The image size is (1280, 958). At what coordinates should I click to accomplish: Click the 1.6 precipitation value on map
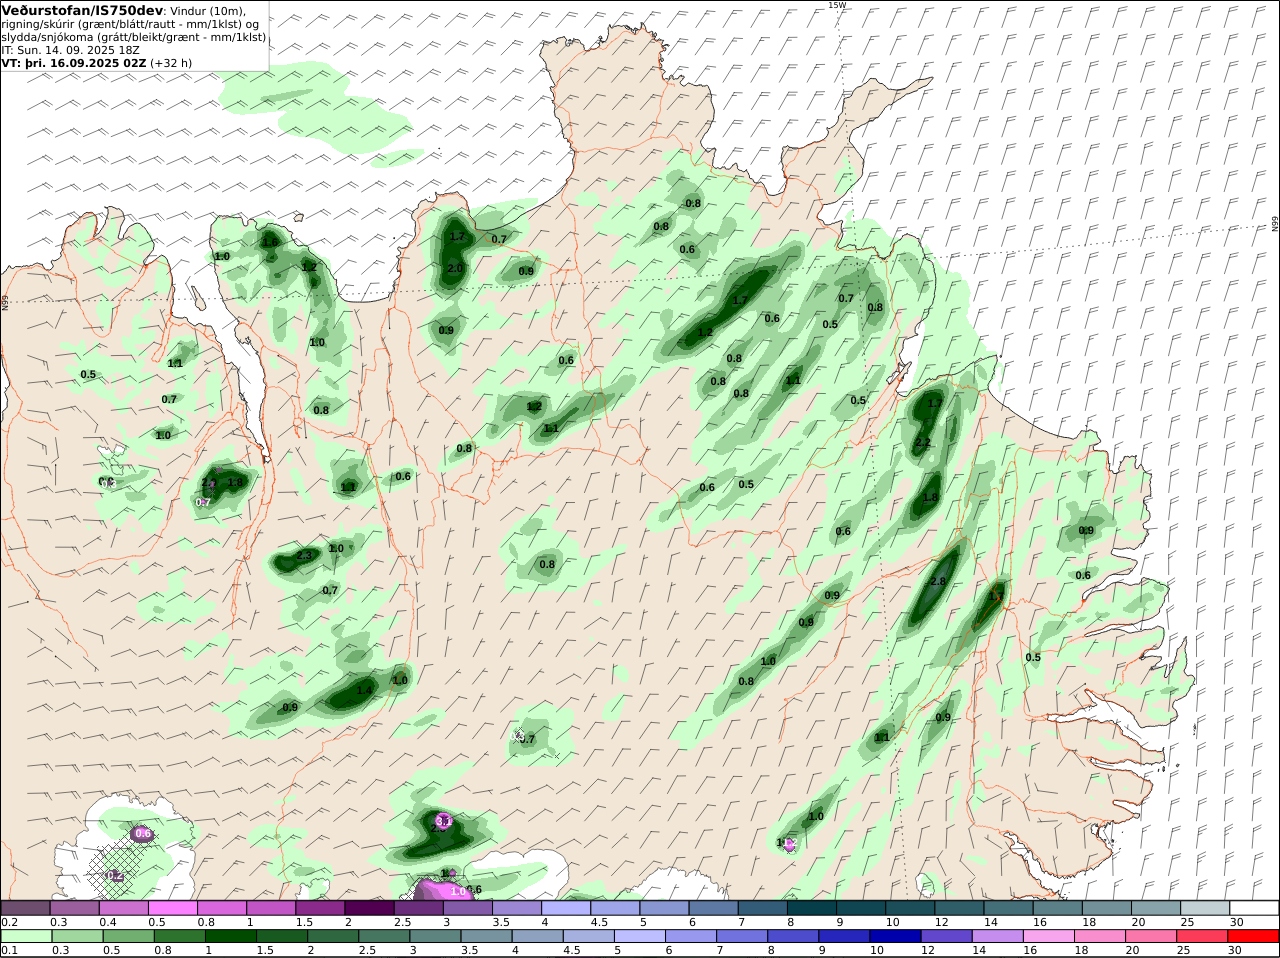pos(270,242)
